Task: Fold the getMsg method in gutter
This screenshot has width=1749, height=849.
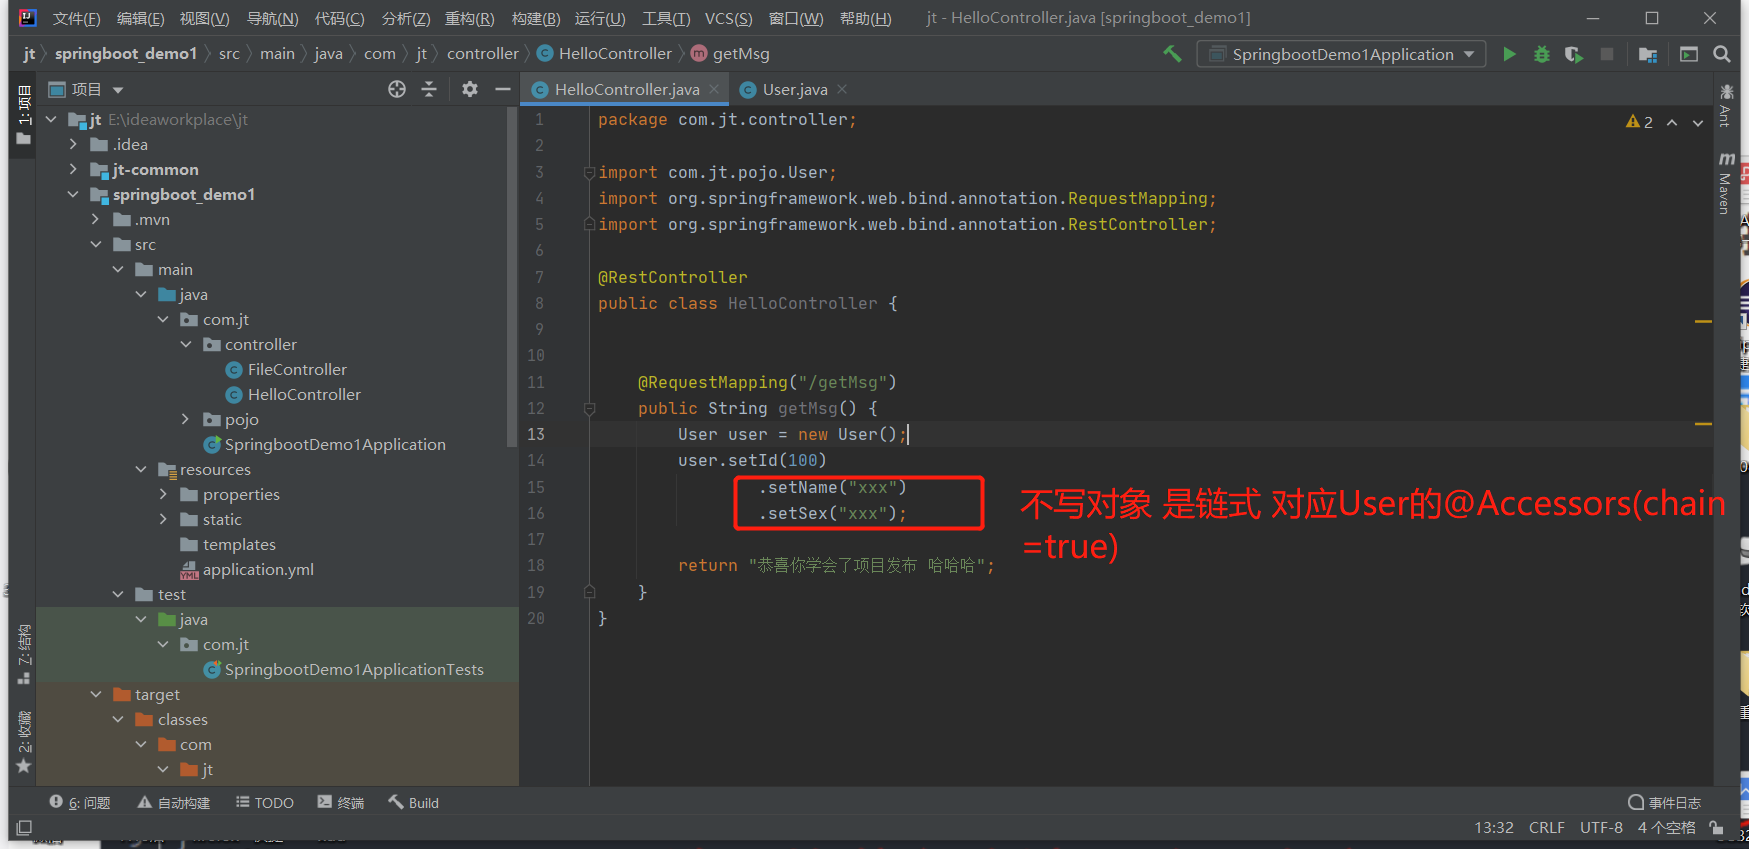Action: [x=589, y=409]
